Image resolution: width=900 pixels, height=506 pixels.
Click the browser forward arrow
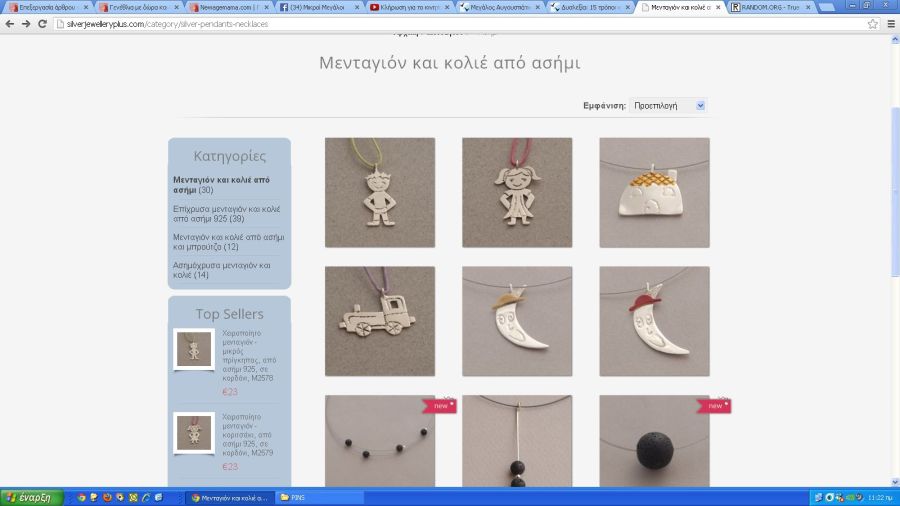pos(26,23)
